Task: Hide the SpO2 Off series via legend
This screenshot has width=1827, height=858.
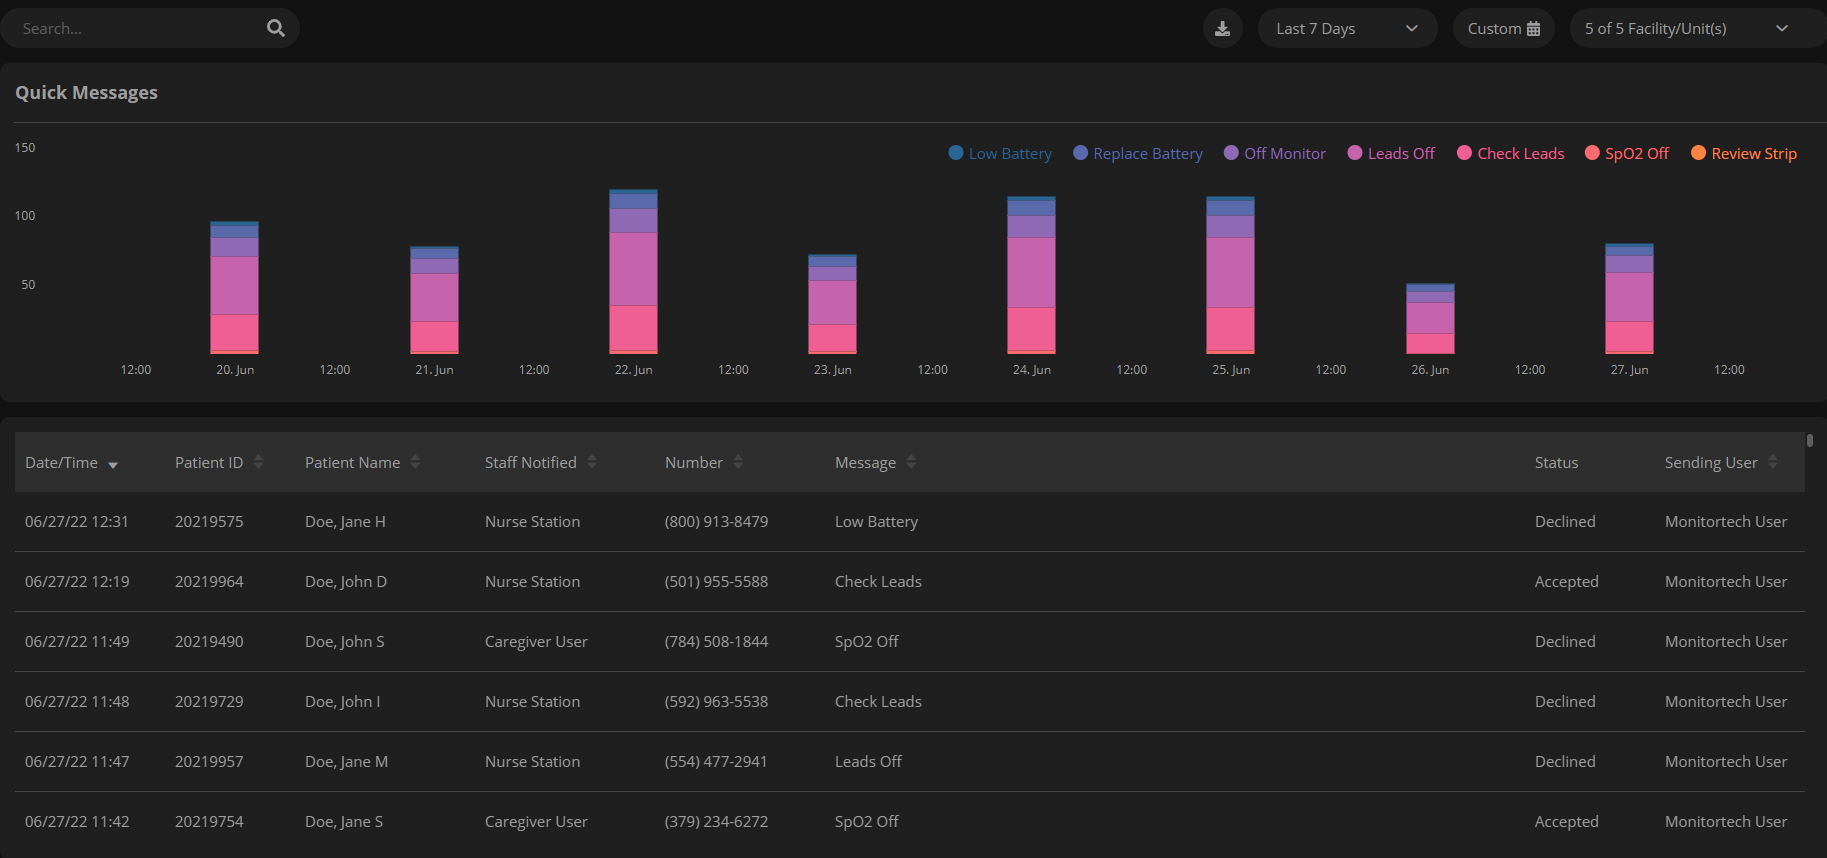Action: 1627,153
